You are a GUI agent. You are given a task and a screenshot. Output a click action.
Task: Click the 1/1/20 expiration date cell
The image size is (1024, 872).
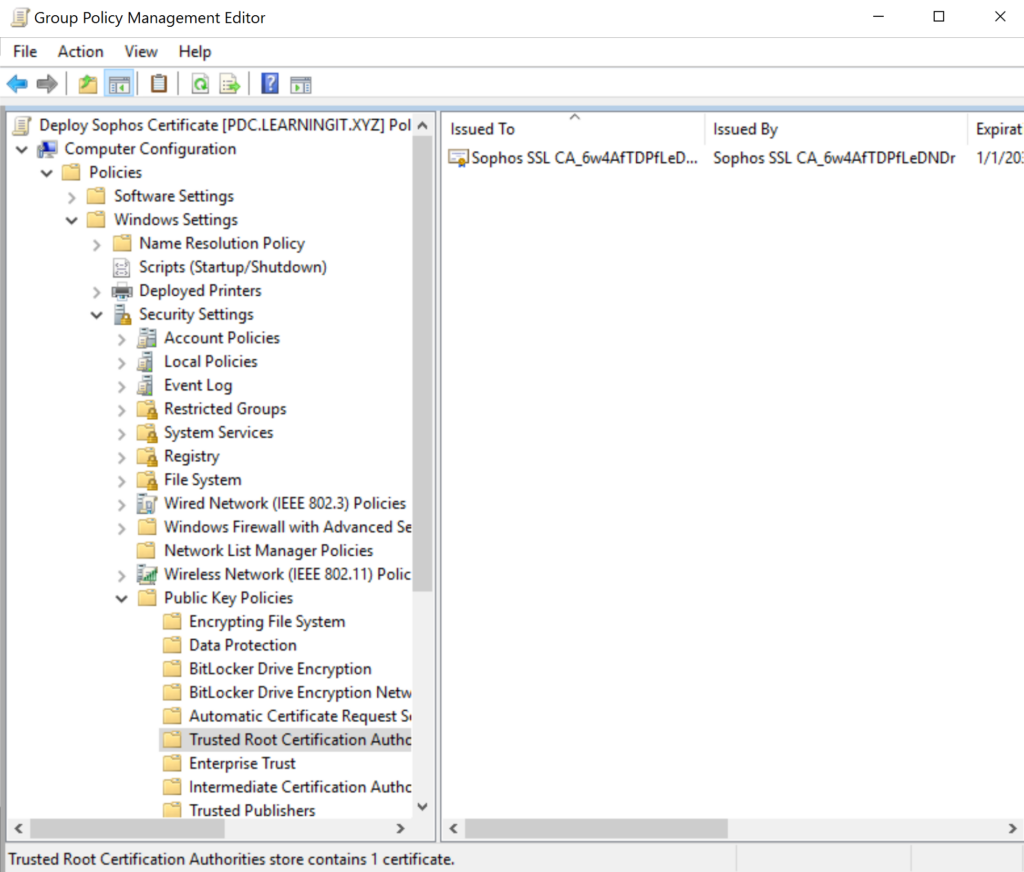(999, 158)
